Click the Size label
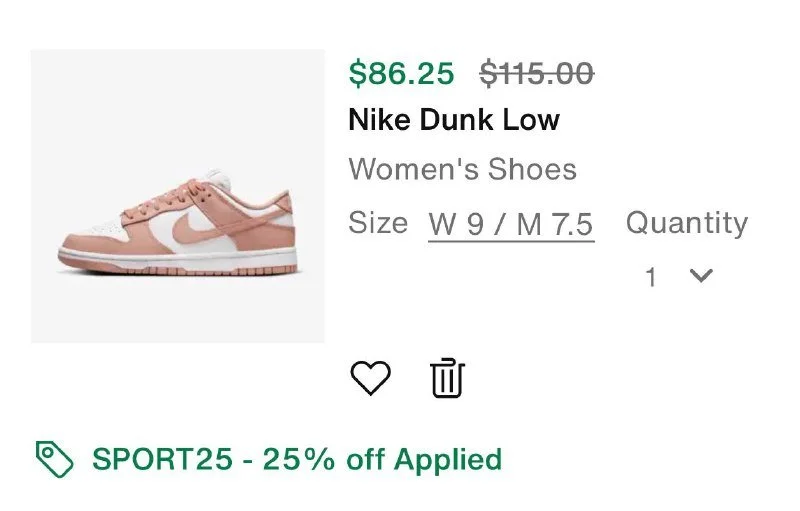800x511 pixels. point(378,223)
